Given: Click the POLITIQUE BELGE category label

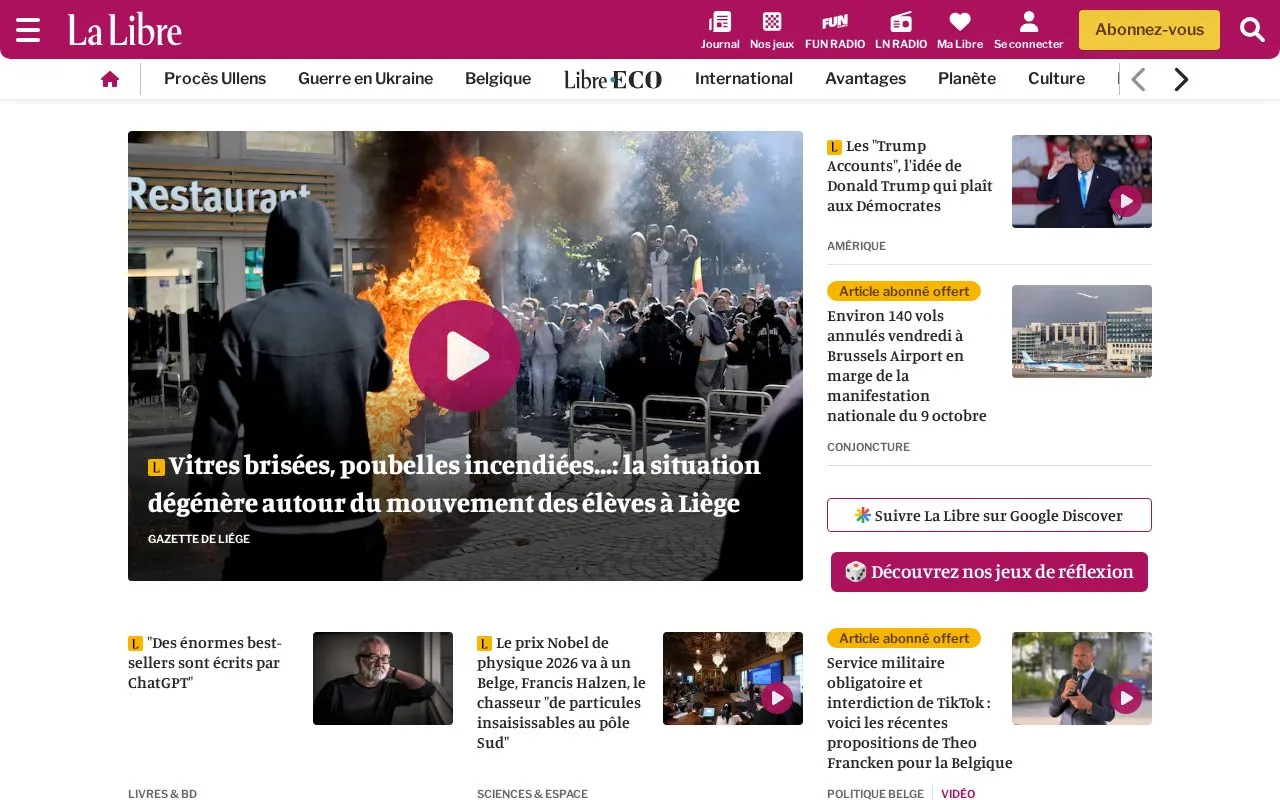Looking at the screenshot, I should pos(875,794).
